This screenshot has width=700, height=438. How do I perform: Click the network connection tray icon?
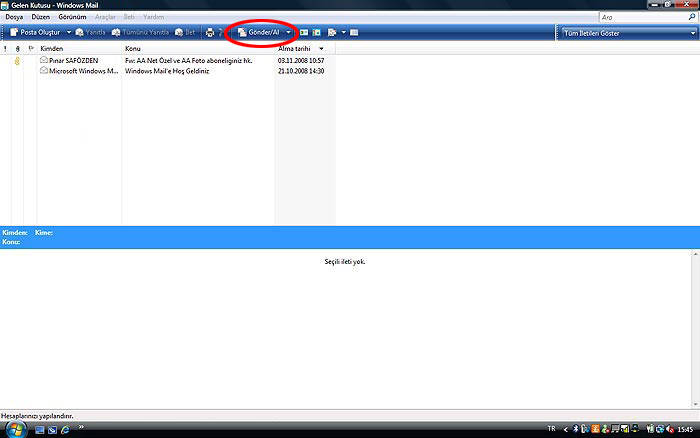click(660, 430)
